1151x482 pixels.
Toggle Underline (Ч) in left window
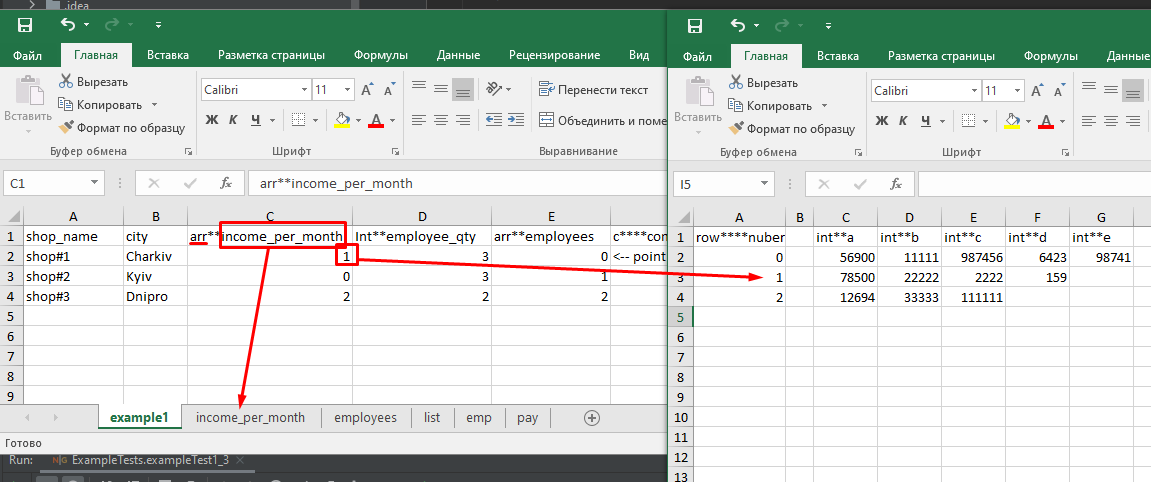255,120
